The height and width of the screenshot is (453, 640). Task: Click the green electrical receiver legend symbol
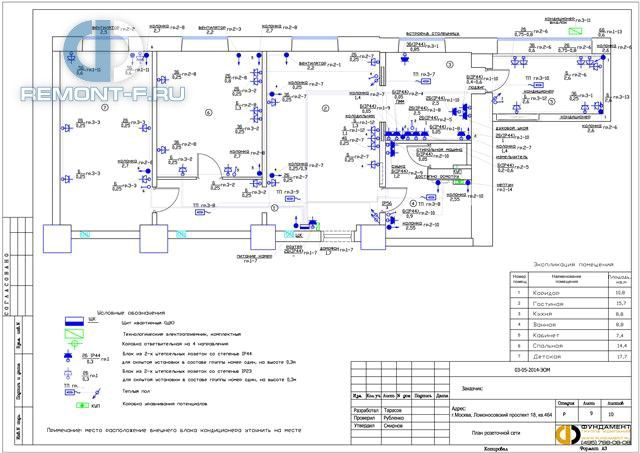click(x=74, y=333)
